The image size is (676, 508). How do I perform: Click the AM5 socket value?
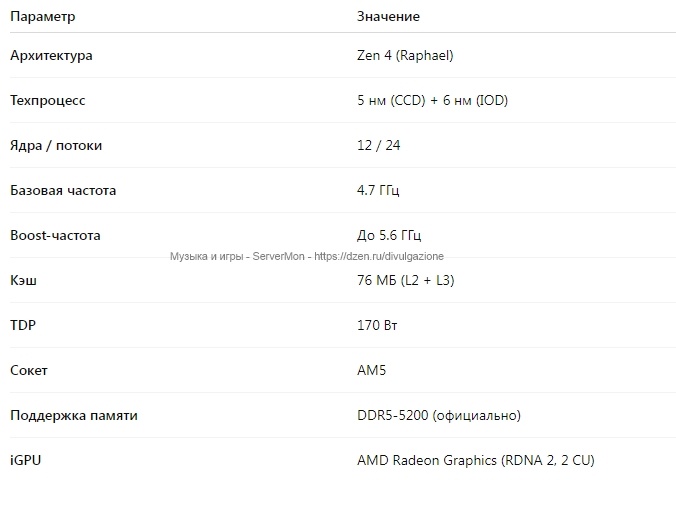point(372,370)
